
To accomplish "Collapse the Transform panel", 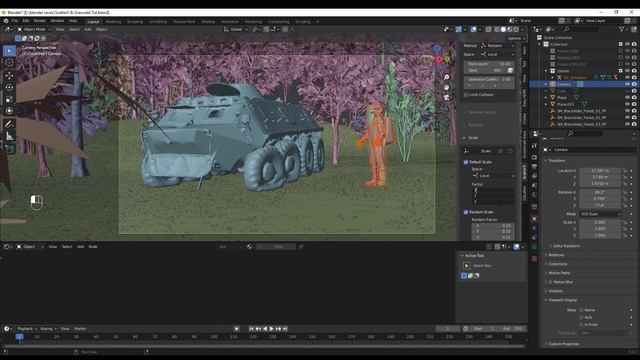I will click(557, 160).
